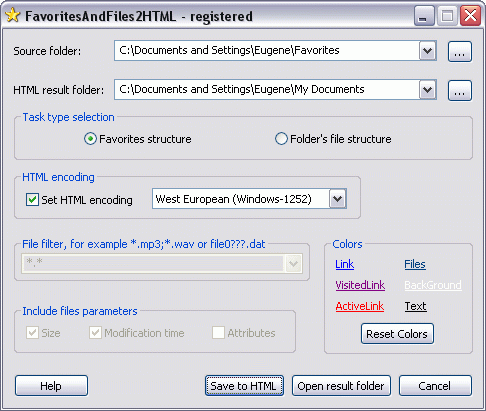Change the BackGround color
Image resolution: width=486 pixels, height=411 pixels.
pyautogui.click(x=433, y=285)
